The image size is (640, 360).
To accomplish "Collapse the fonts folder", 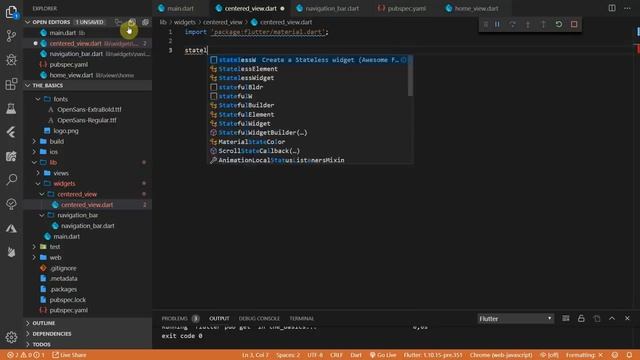I will point(38,99).
